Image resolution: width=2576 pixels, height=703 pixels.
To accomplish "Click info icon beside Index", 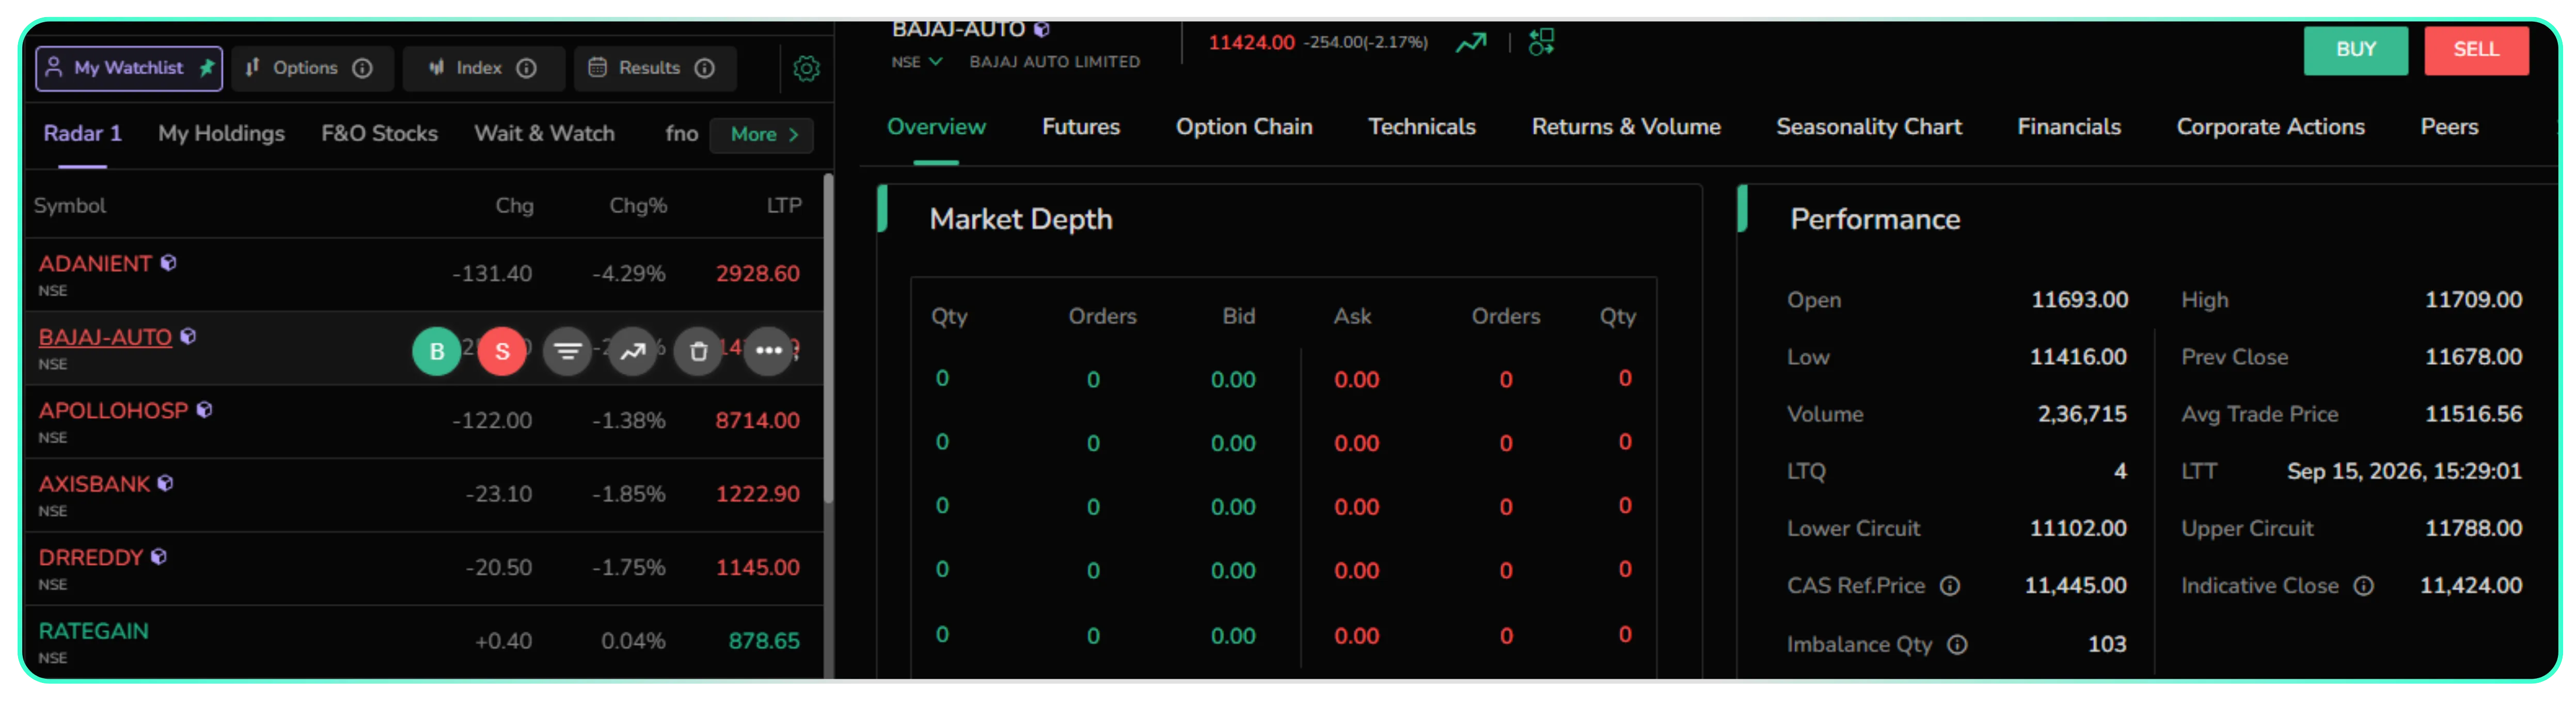I will pos(526,68).
